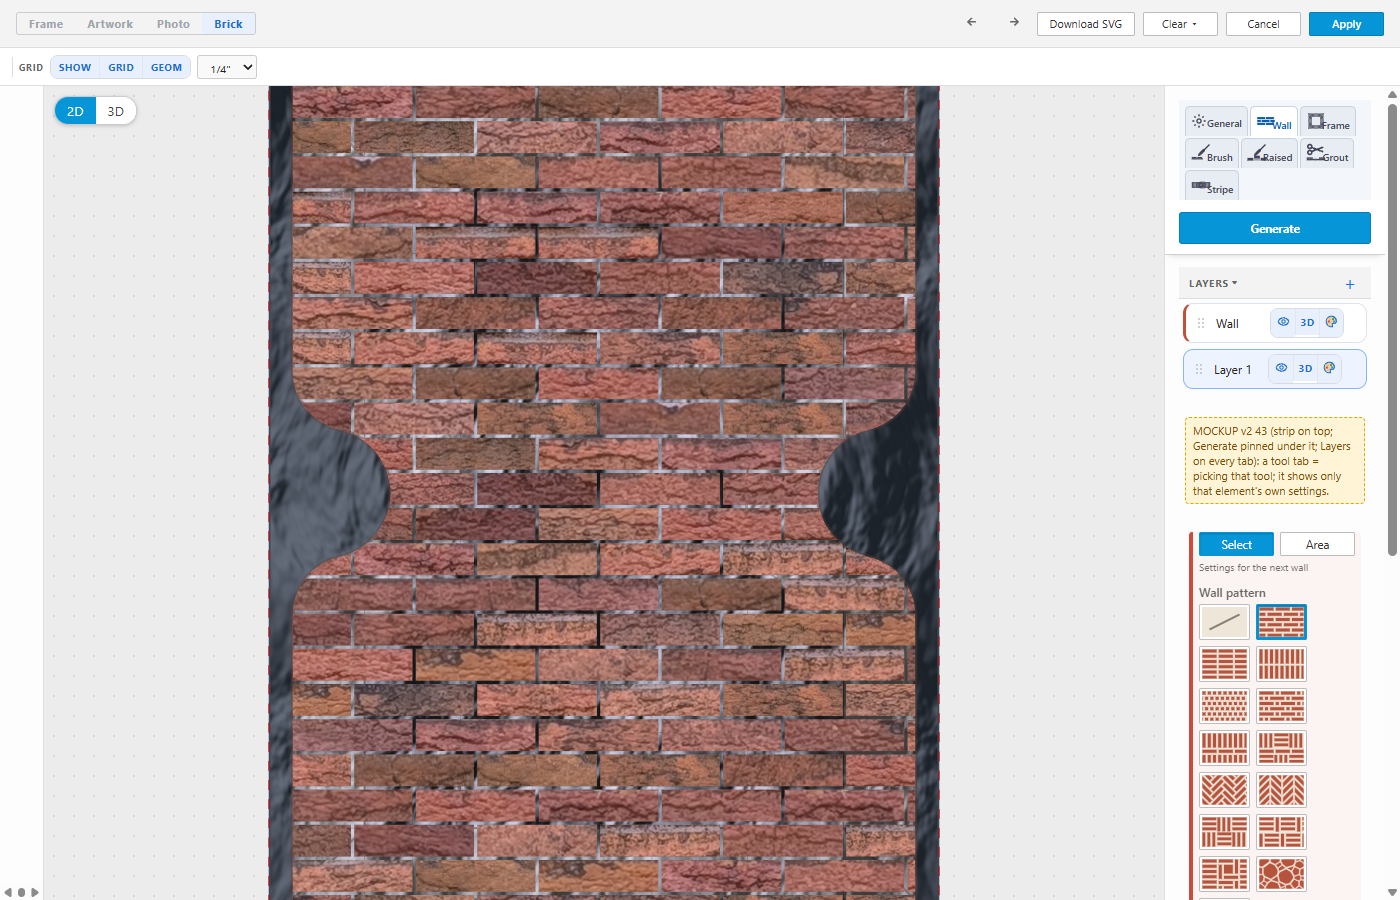Cancel the current edits
Viewport: 1400px width, 900px height.
click(1263, 24)
